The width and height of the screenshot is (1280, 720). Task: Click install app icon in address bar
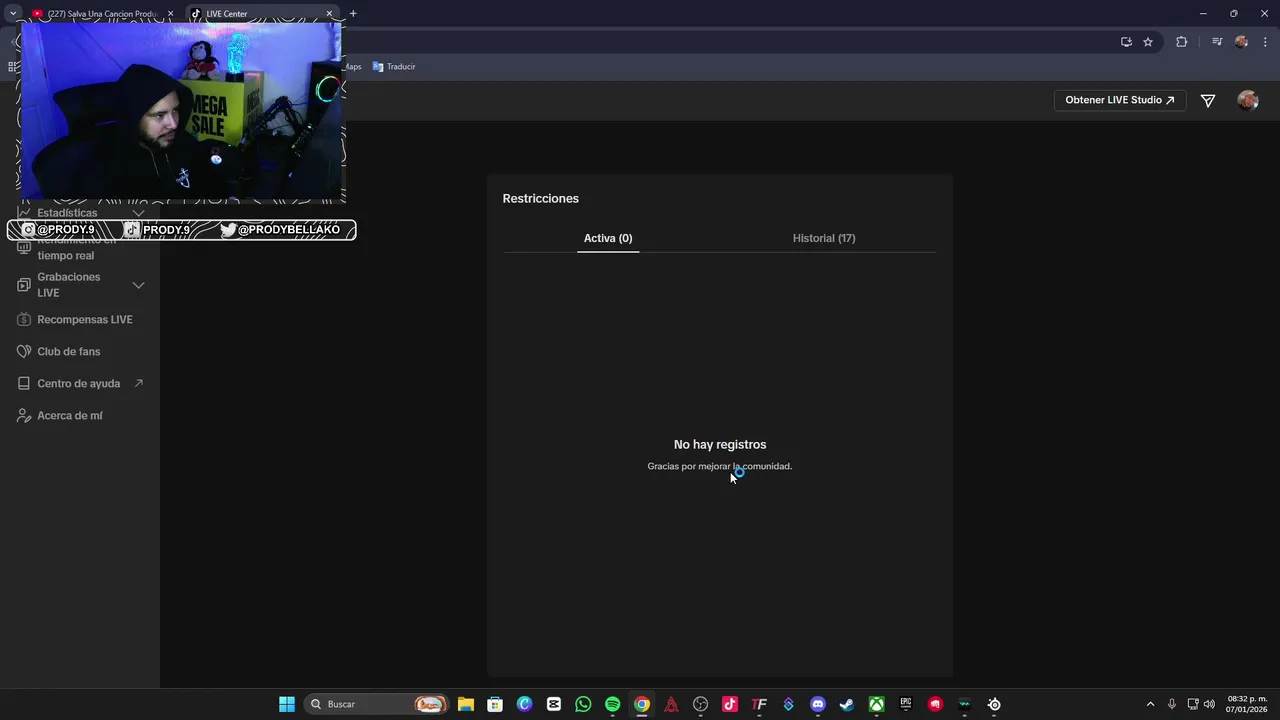pos(1126,42)
